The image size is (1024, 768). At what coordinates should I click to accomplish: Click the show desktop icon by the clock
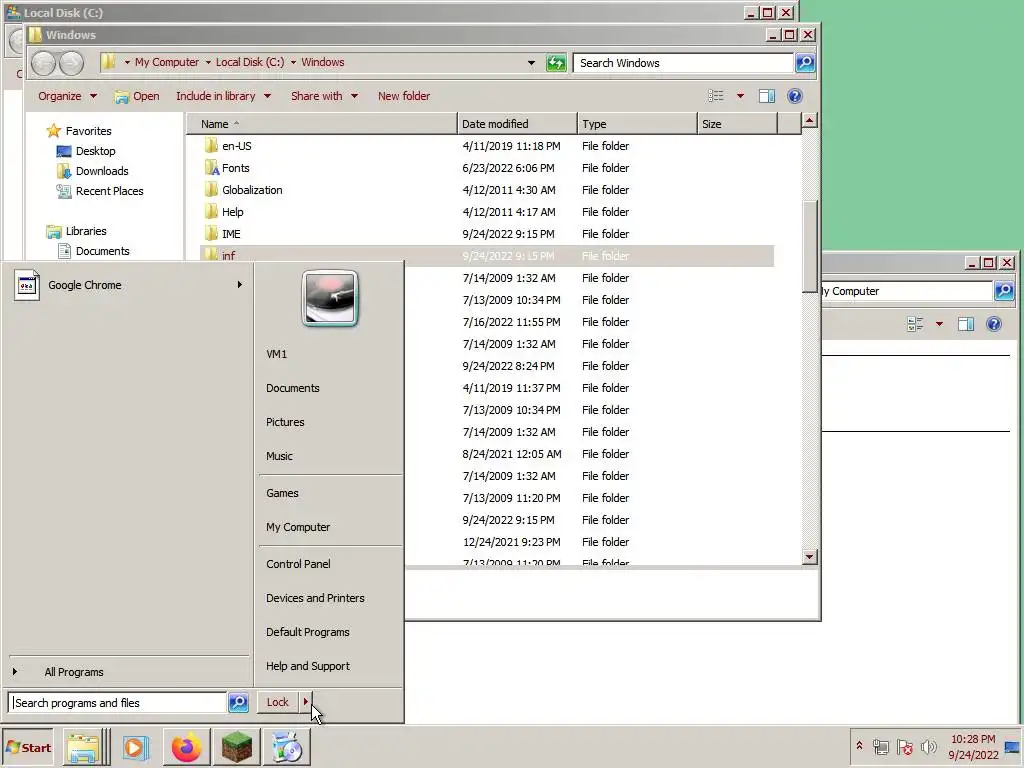click(1013, 746)
